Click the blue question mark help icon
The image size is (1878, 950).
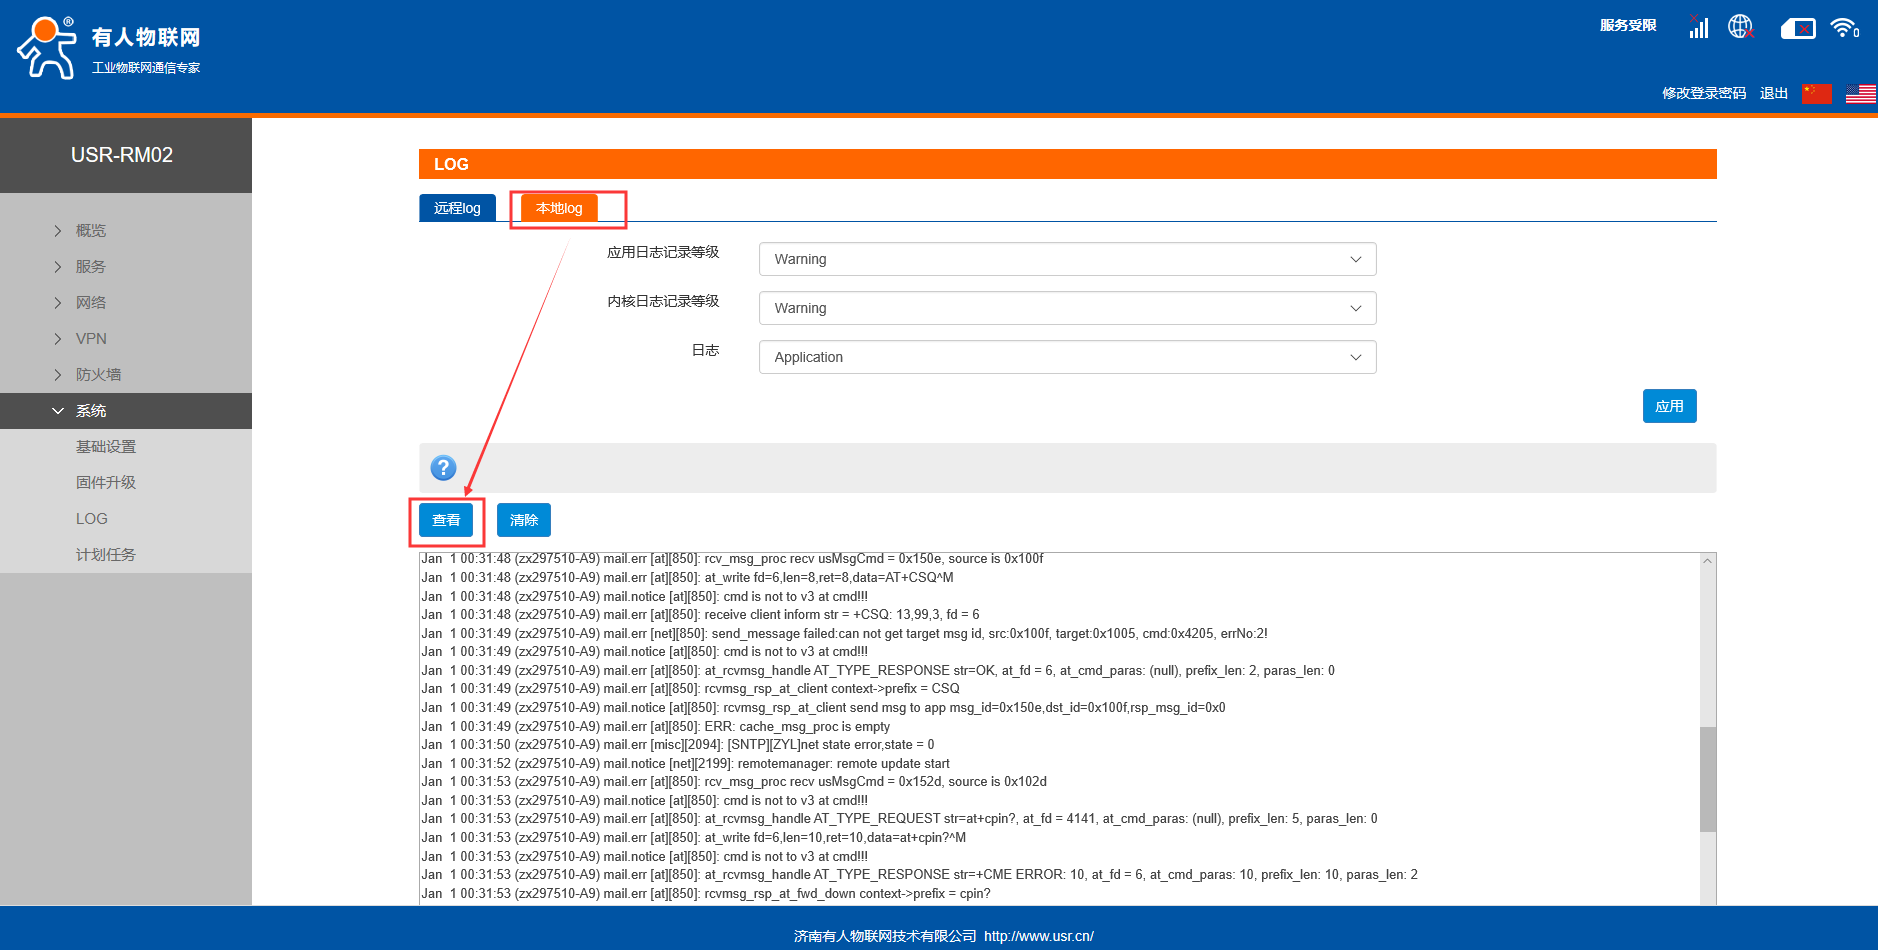(x=443, y=468)
